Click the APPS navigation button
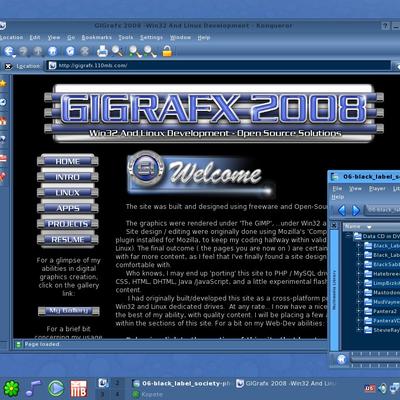The image size is (400, 400). (x=68, y=208)
